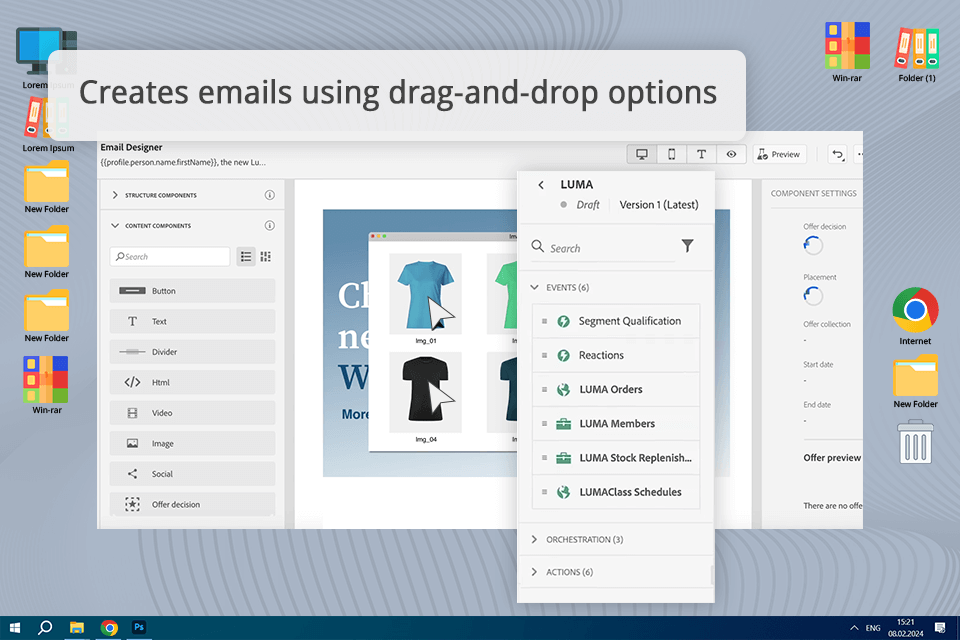This screenshot has width=960, height=640.
Task: Click ENG language indicator
Action: [x=873, y=628]
